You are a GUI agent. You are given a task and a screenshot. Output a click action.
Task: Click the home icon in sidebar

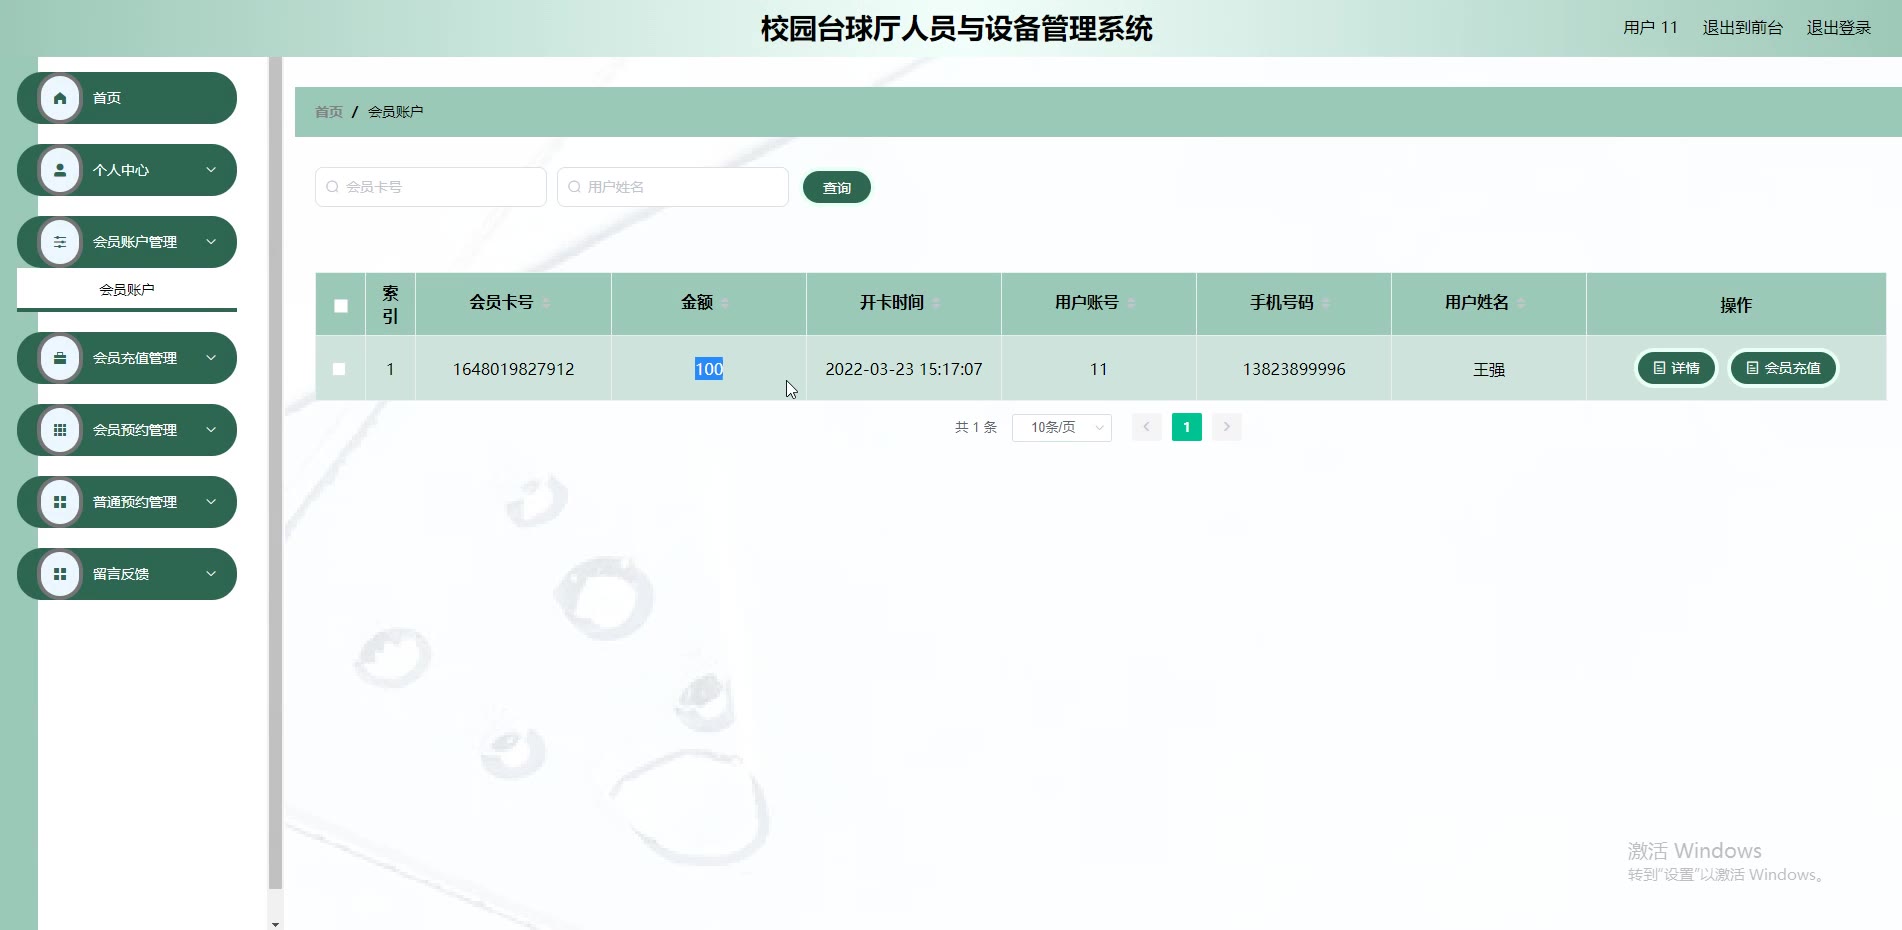60,98
